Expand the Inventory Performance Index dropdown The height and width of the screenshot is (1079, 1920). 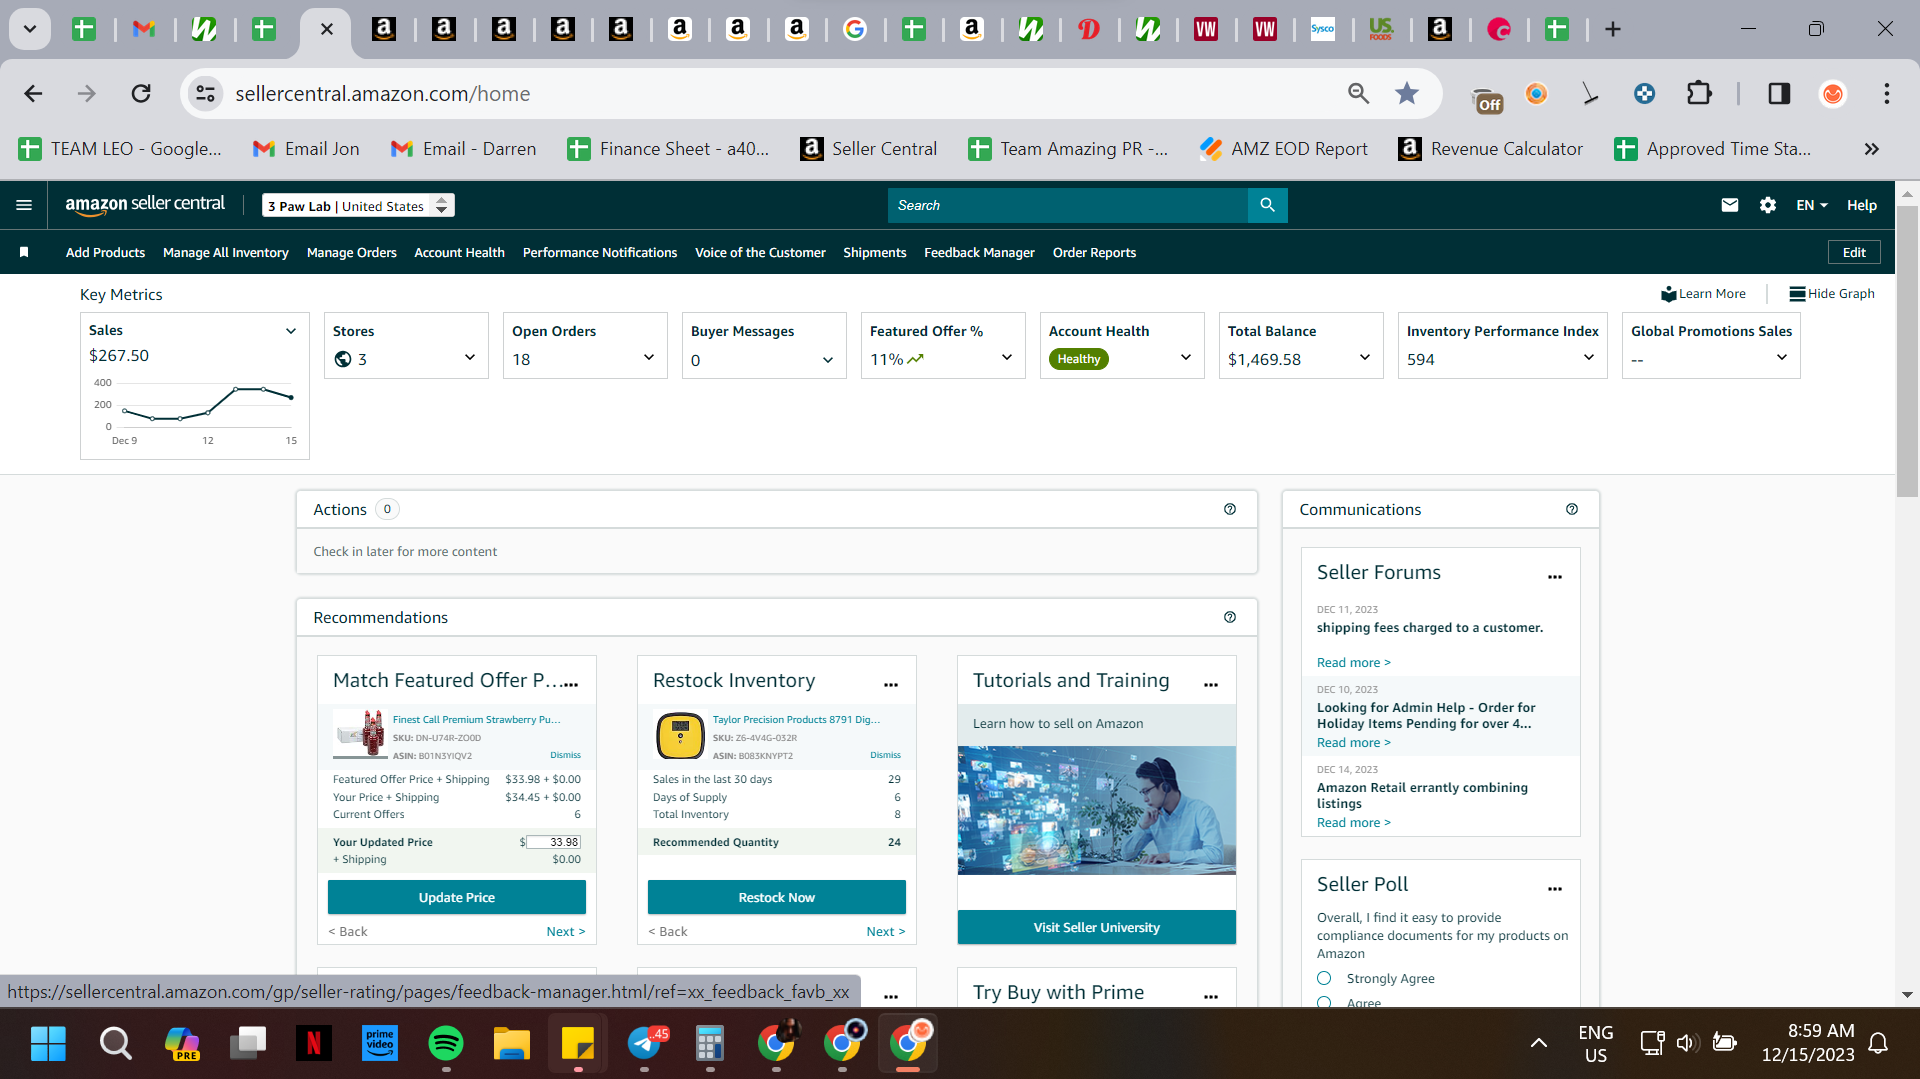coord(1589,358)
